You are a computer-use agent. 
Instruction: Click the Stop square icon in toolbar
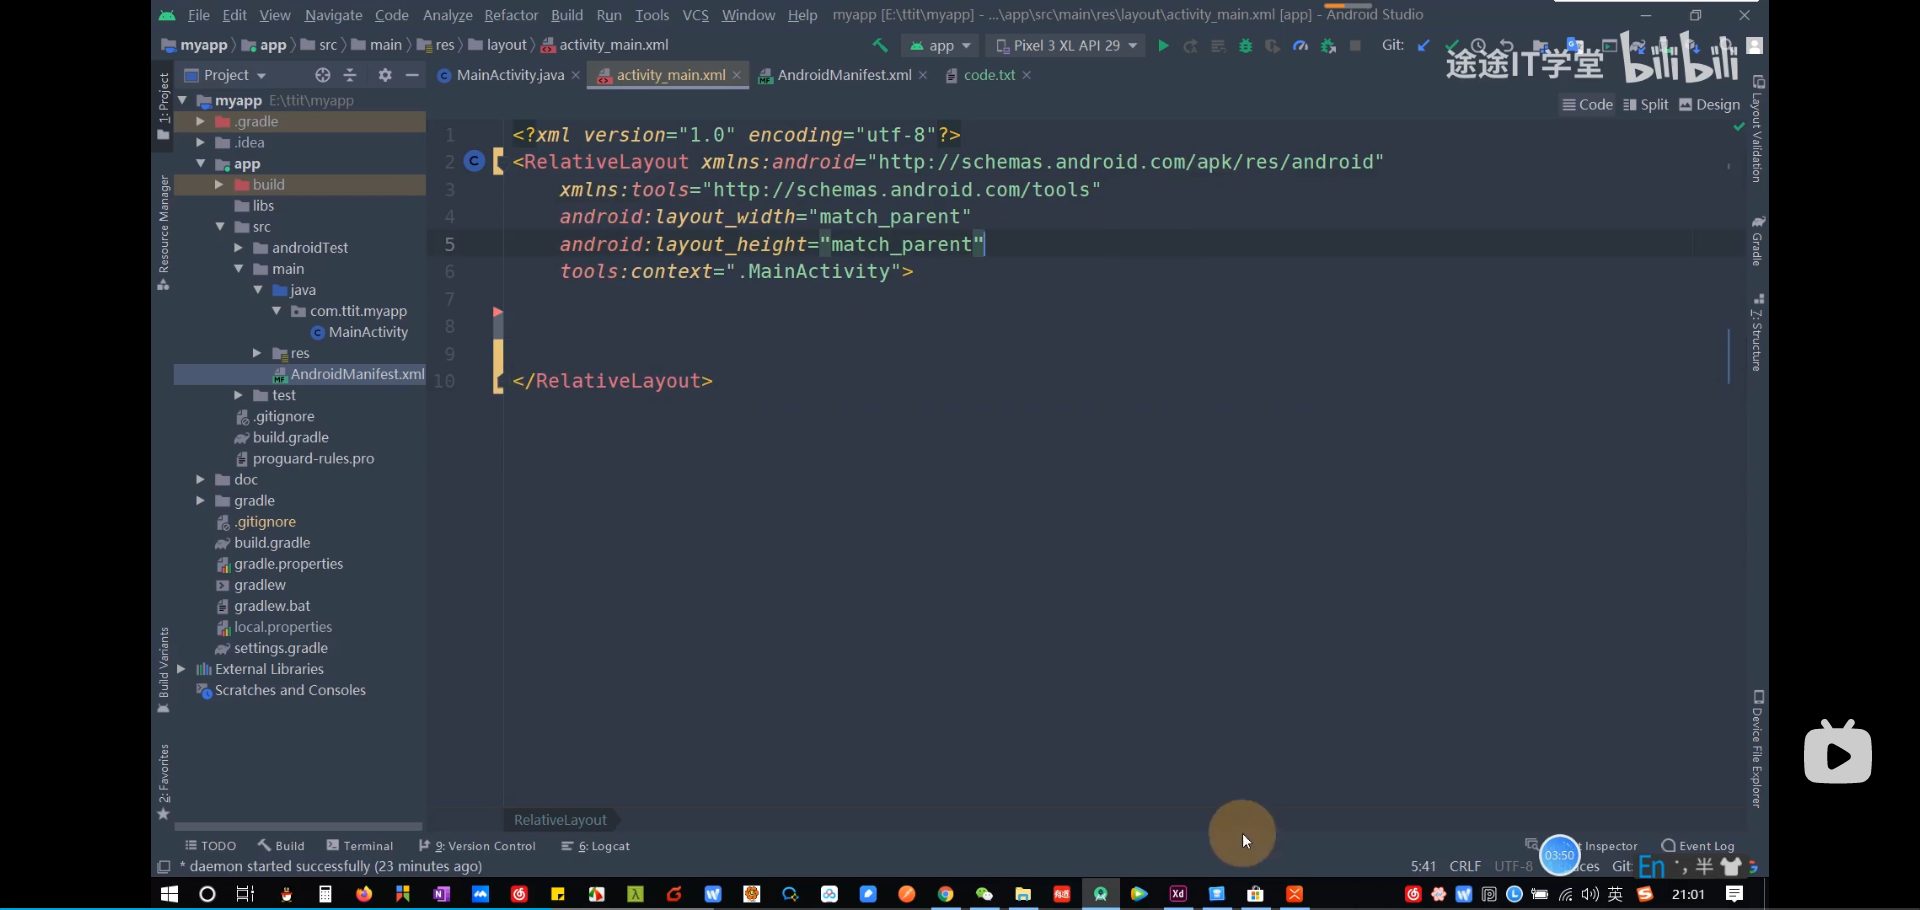[1355, 46]
